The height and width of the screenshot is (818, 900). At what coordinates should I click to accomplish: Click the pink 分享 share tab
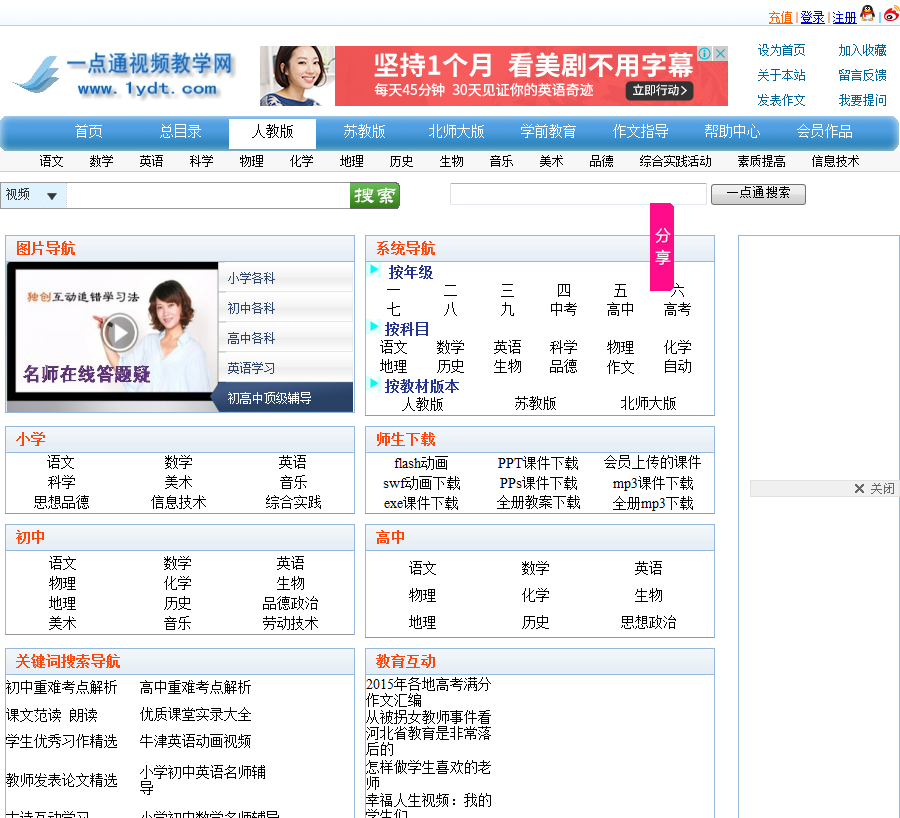click(662, 247)
